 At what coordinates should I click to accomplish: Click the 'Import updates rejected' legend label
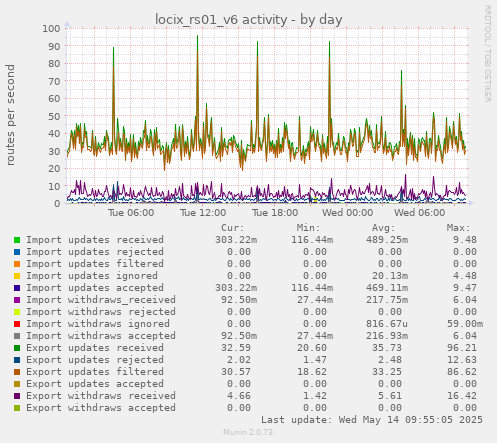point(95,252)
